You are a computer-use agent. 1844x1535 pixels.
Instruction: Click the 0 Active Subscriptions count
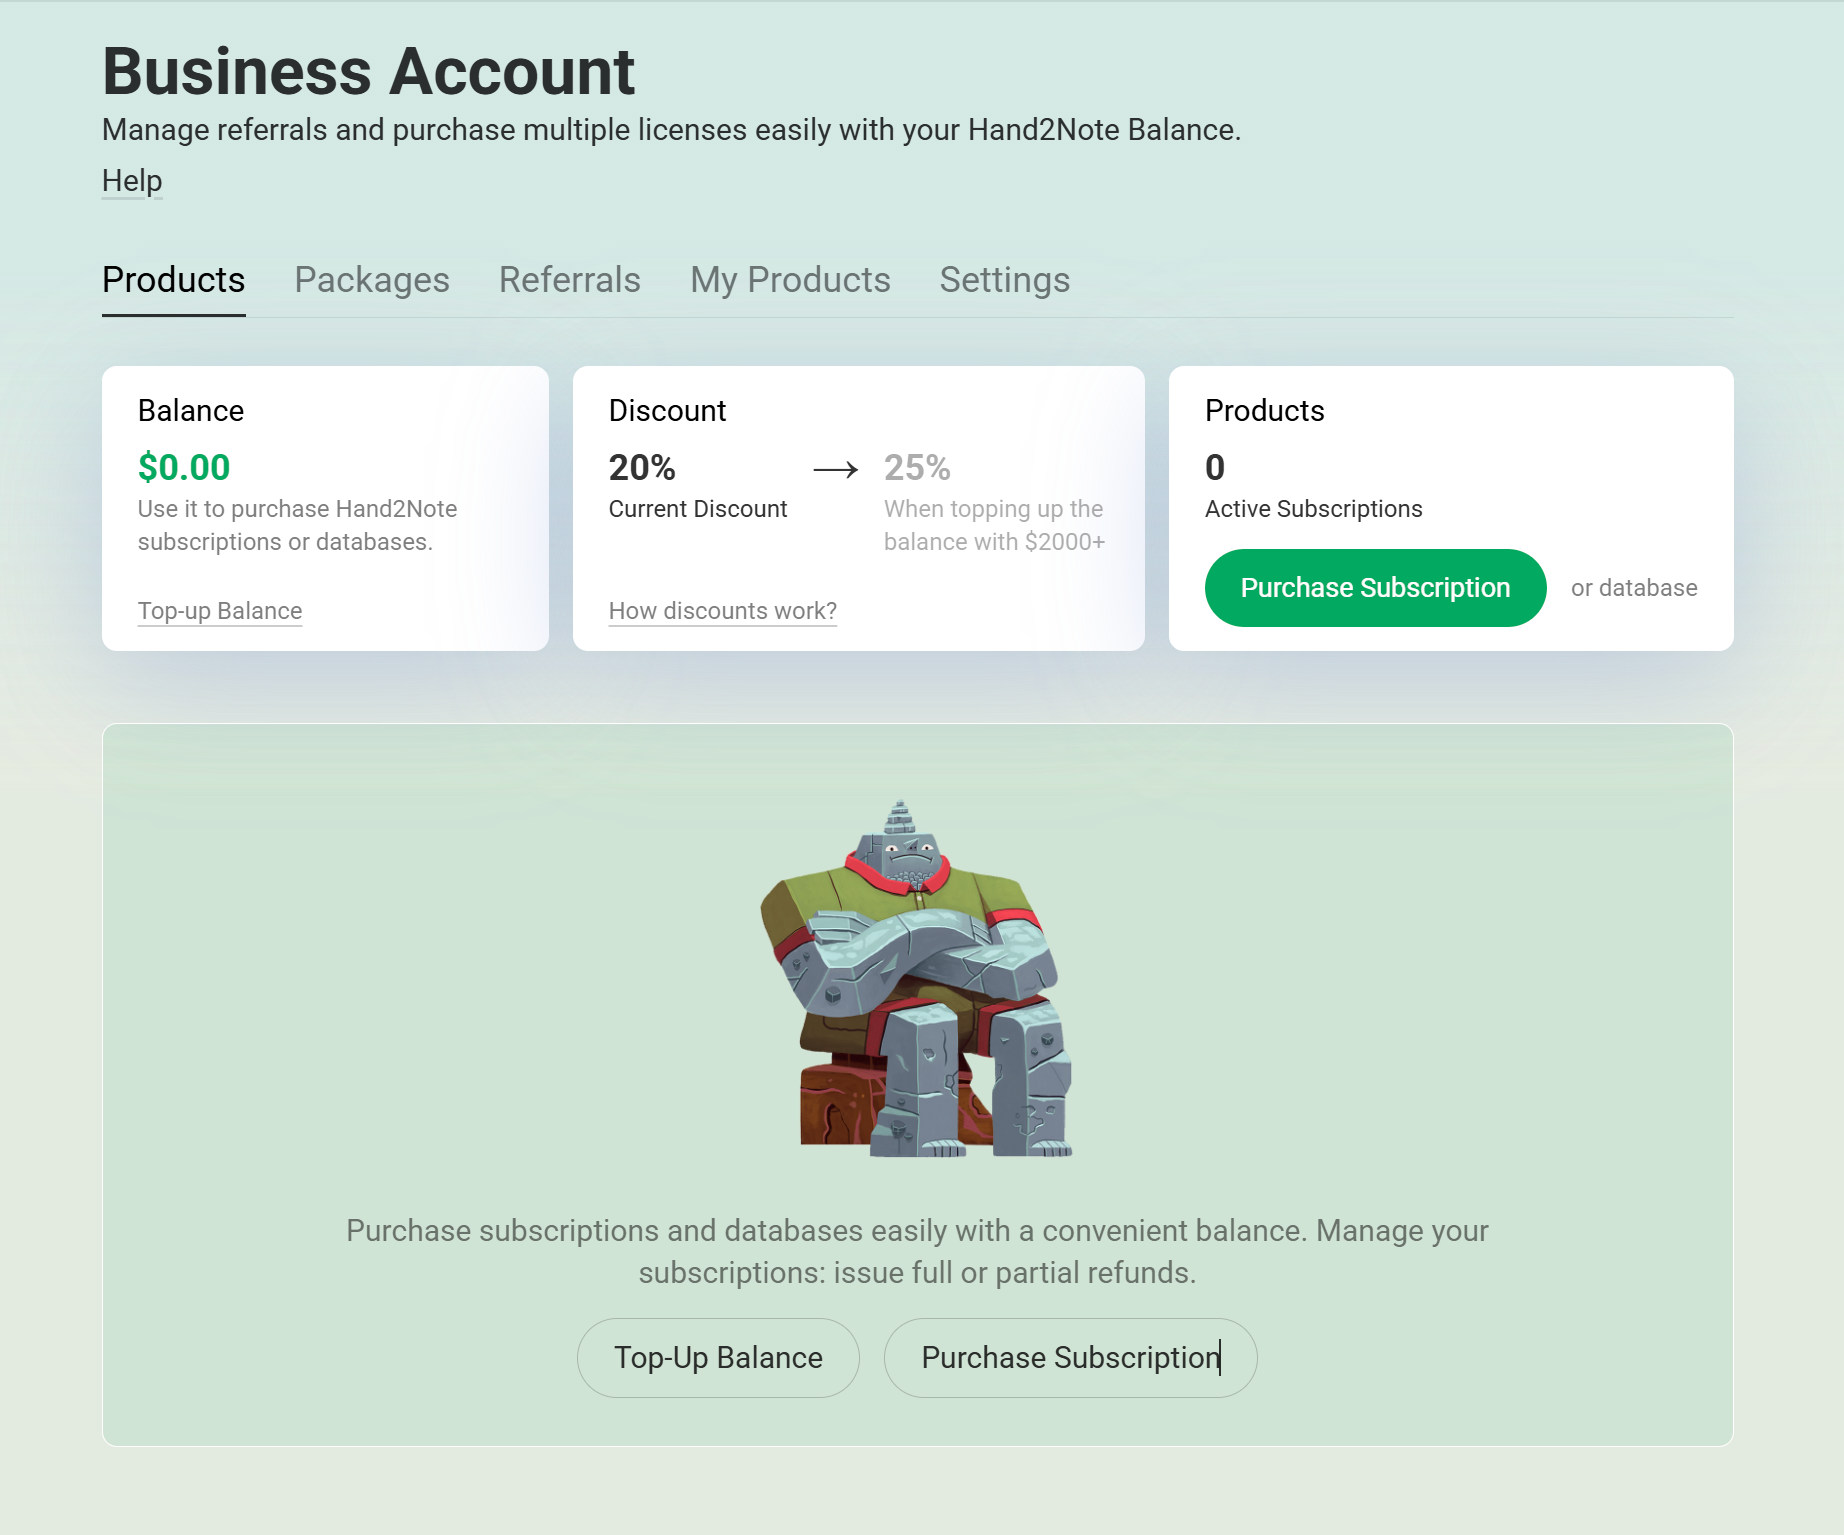coord(1215,467)
